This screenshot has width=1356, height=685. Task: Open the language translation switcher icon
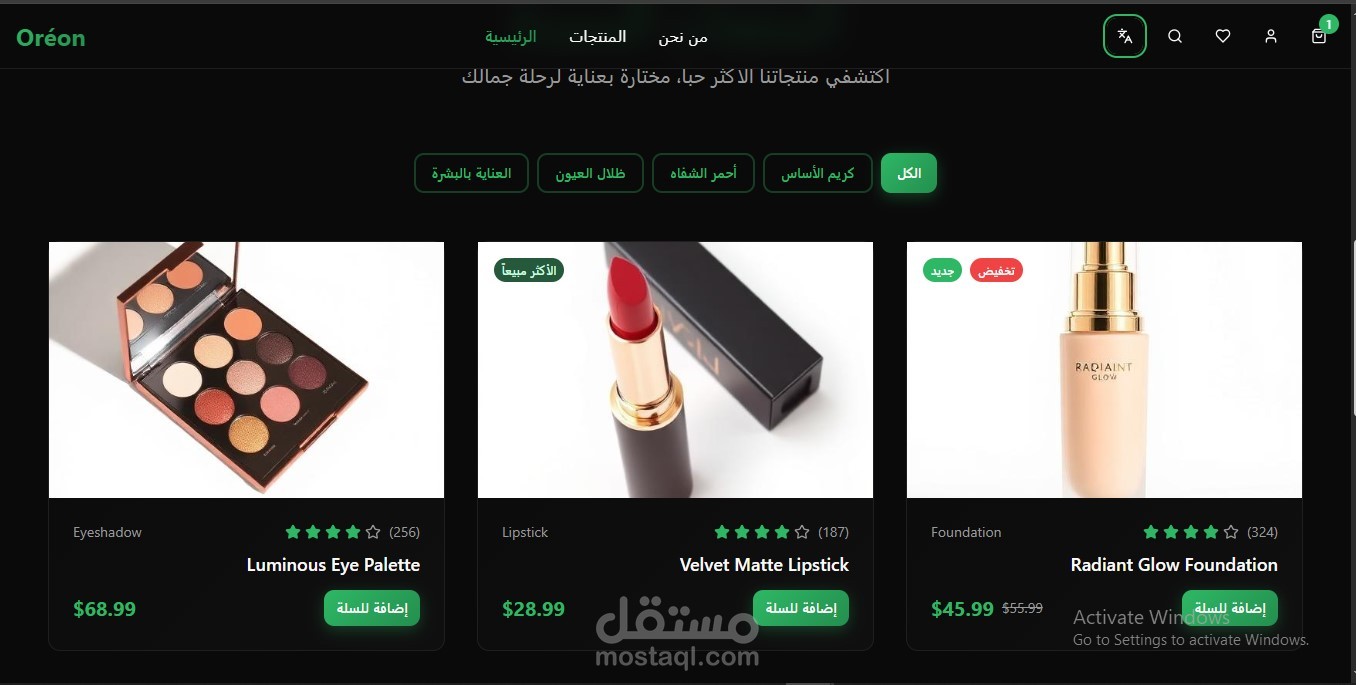[x=1125, y=36]
